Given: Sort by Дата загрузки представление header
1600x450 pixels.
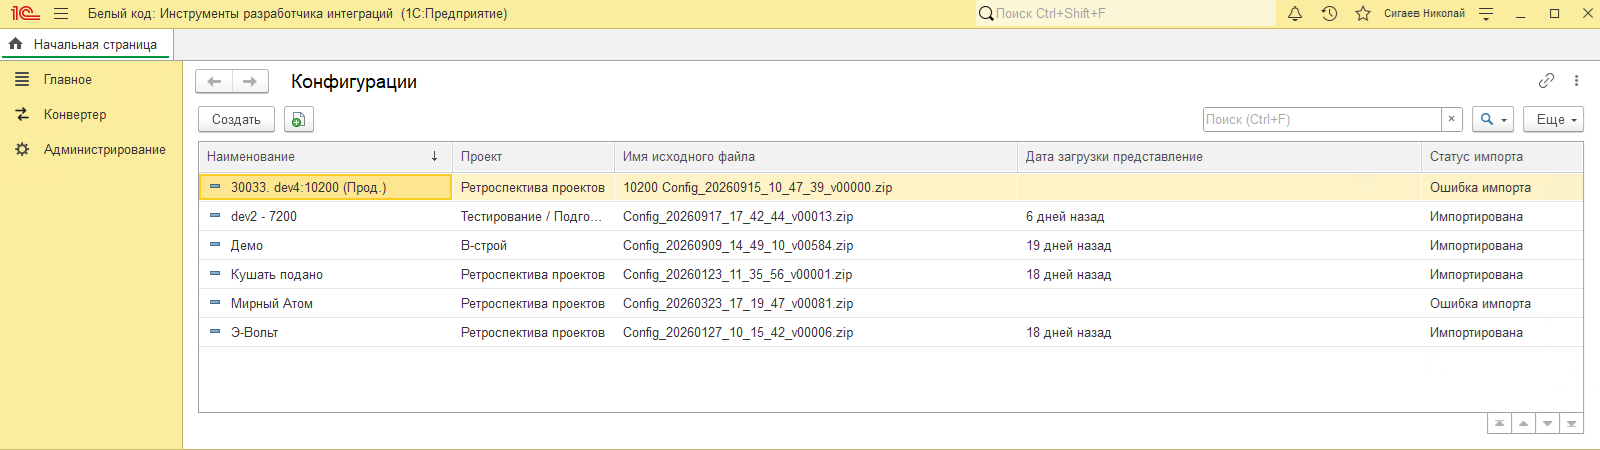Looking at the screenshot, I should (1219, 156).
